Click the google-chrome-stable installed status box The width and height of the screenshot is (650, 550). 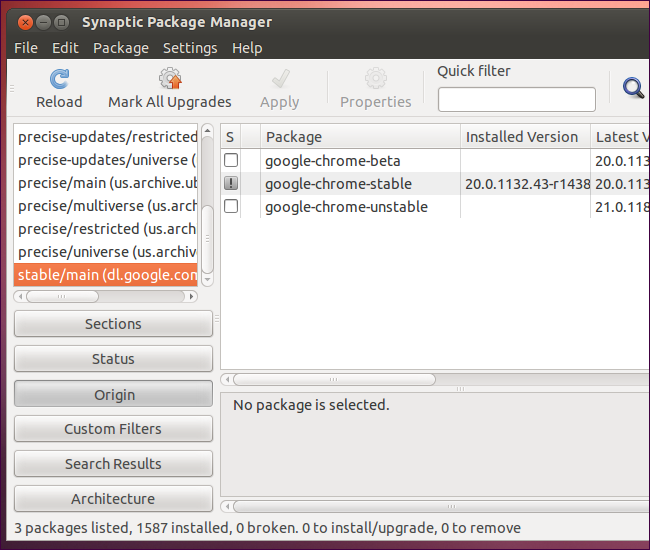[x=231, y=183]
